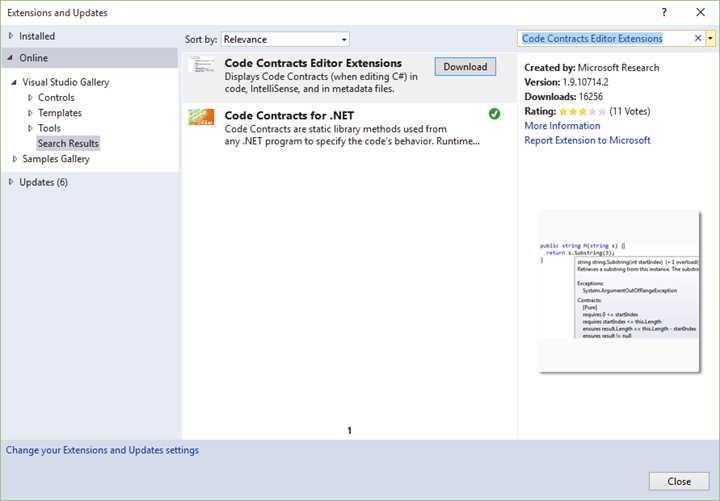Click the green installed checkmark icon

tap(495, 113)
